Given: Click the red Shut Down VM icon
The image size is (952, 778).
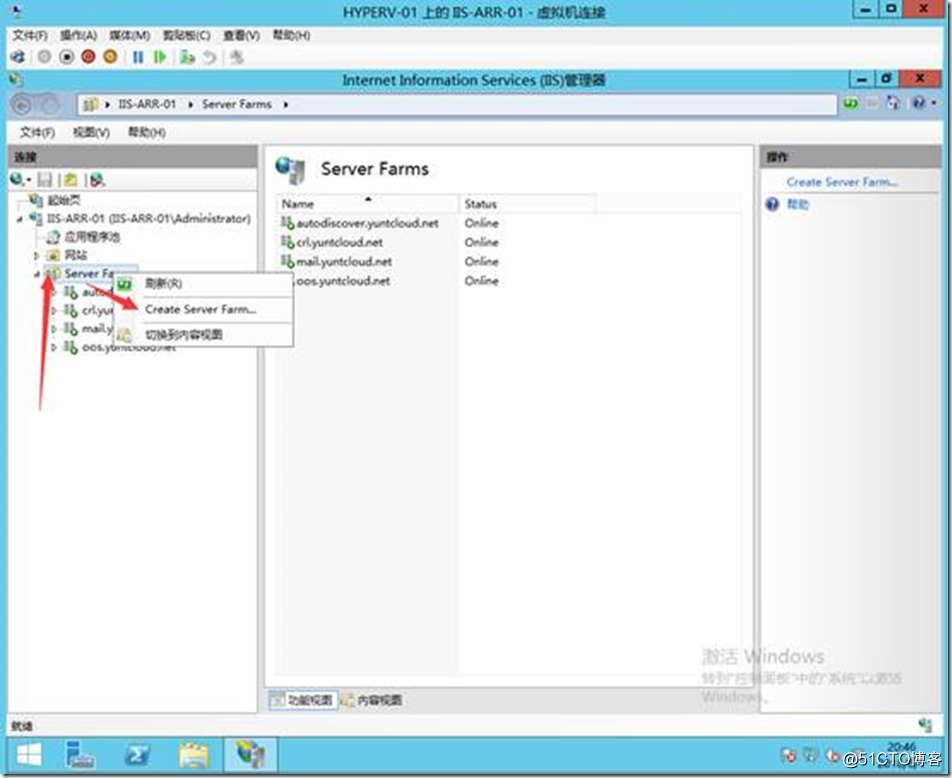Looking at the screenshot, I should [x=88, y=57].
